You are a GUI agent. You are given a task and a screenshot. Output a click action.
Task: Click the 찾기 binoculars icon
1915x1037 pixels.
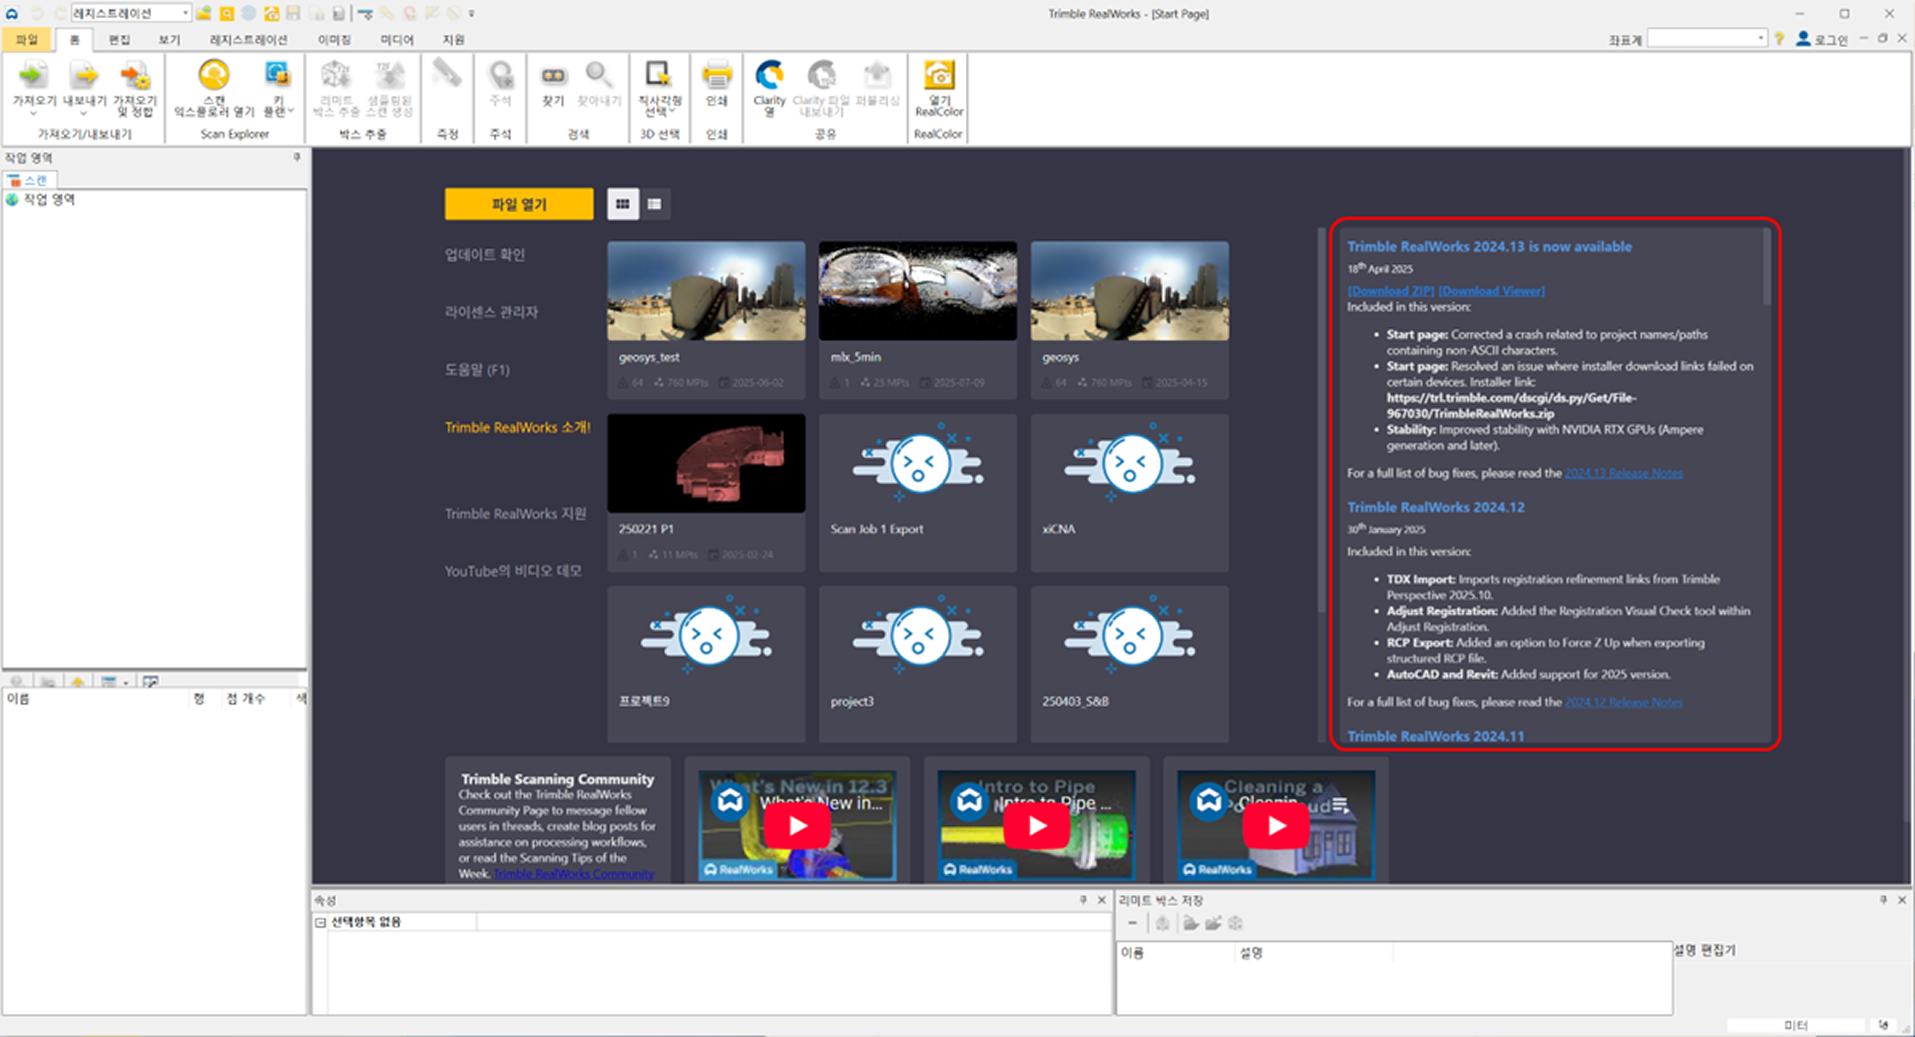pyautogui.click(x=553, y=76)
